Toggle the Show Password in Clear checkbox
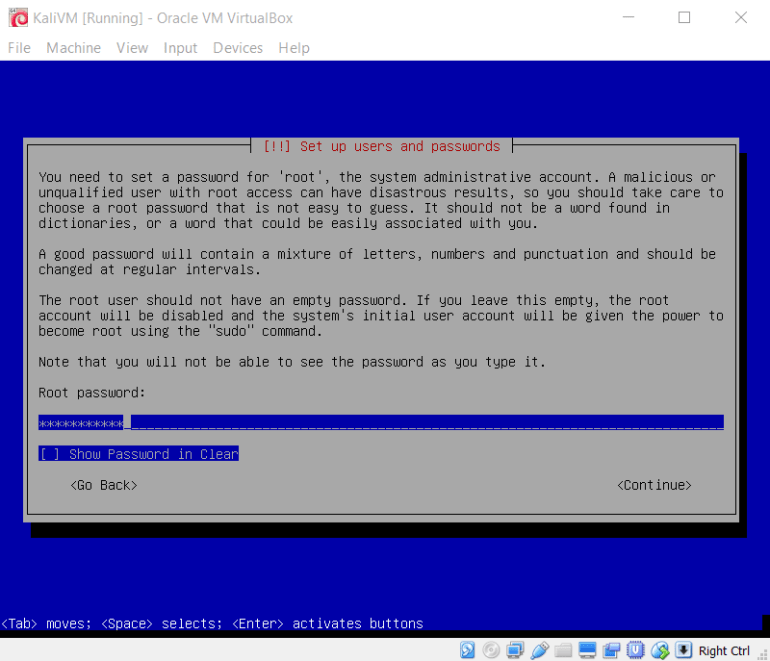770x661 pixels. [x=138, y=453]
